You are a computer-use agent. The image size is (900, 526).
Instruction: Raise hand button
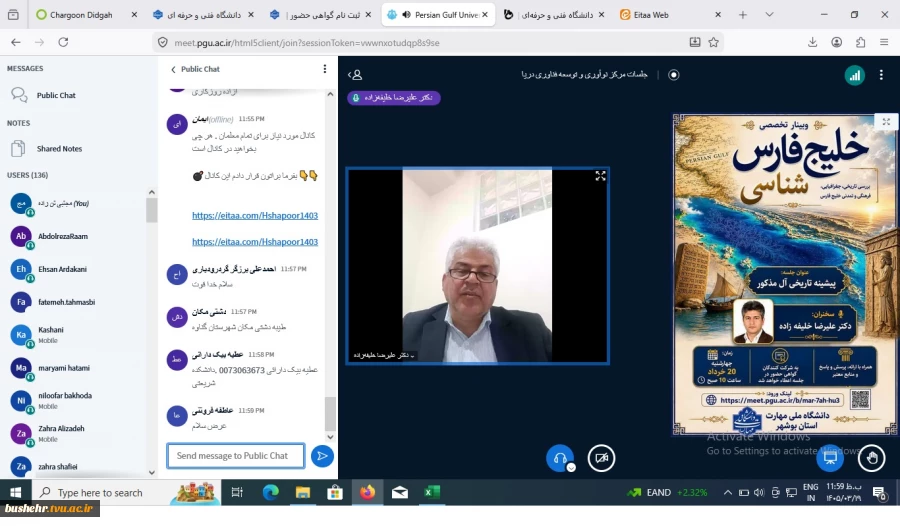[x=871, y=458]
